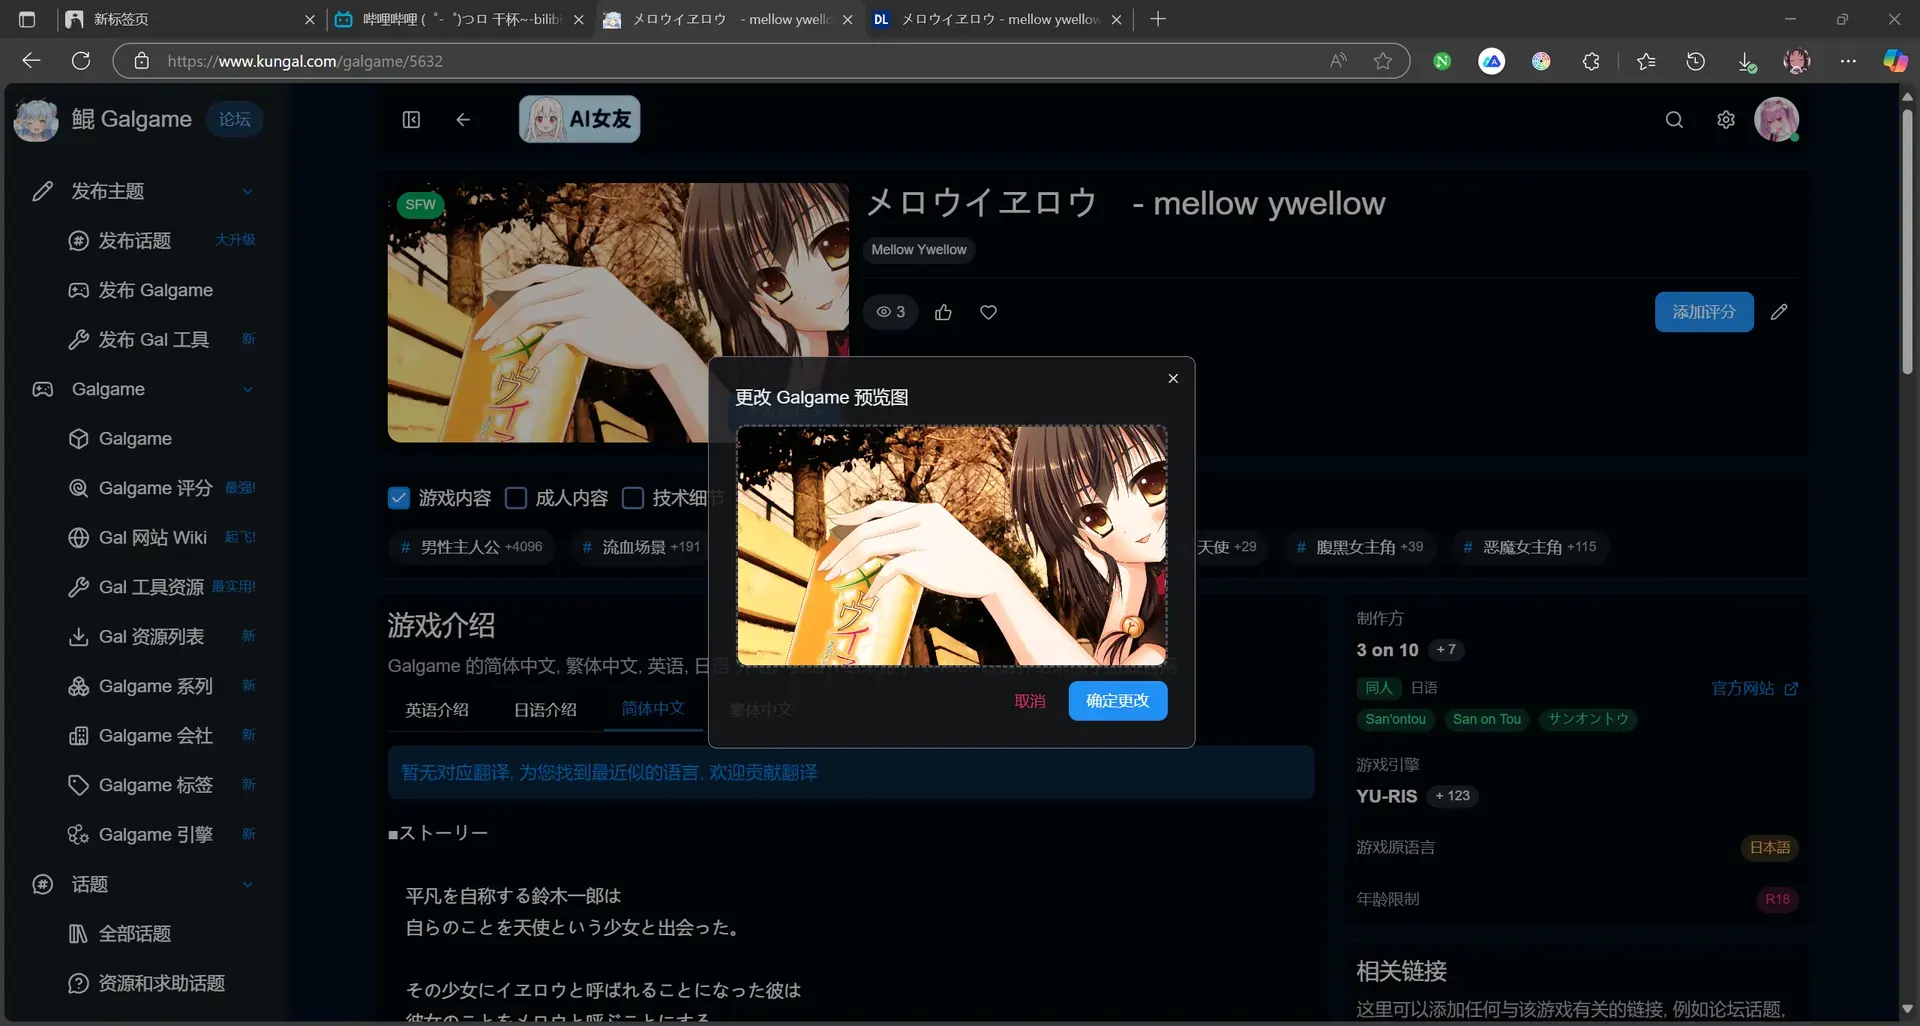Toggle the sidebar collapse icon

(x=411, y=120)
